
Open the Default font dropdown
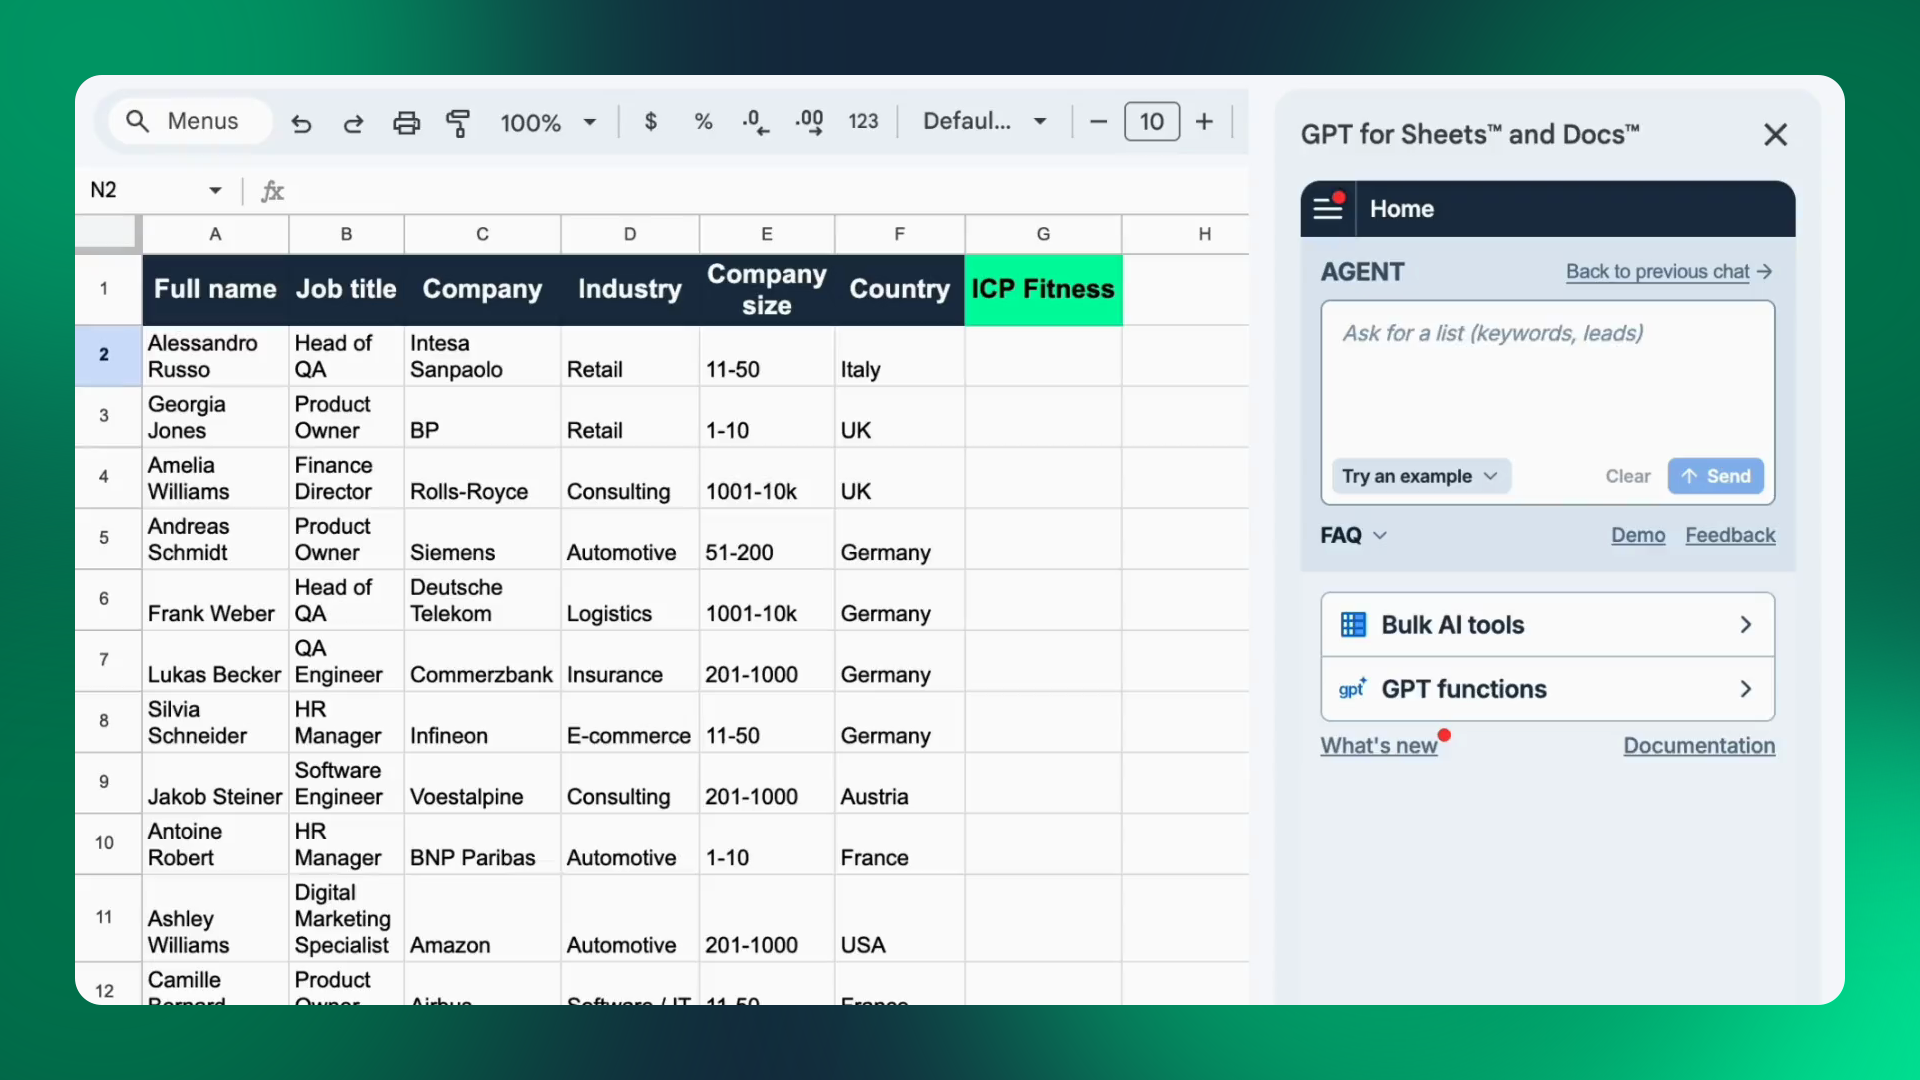click(x=984, y=122)
